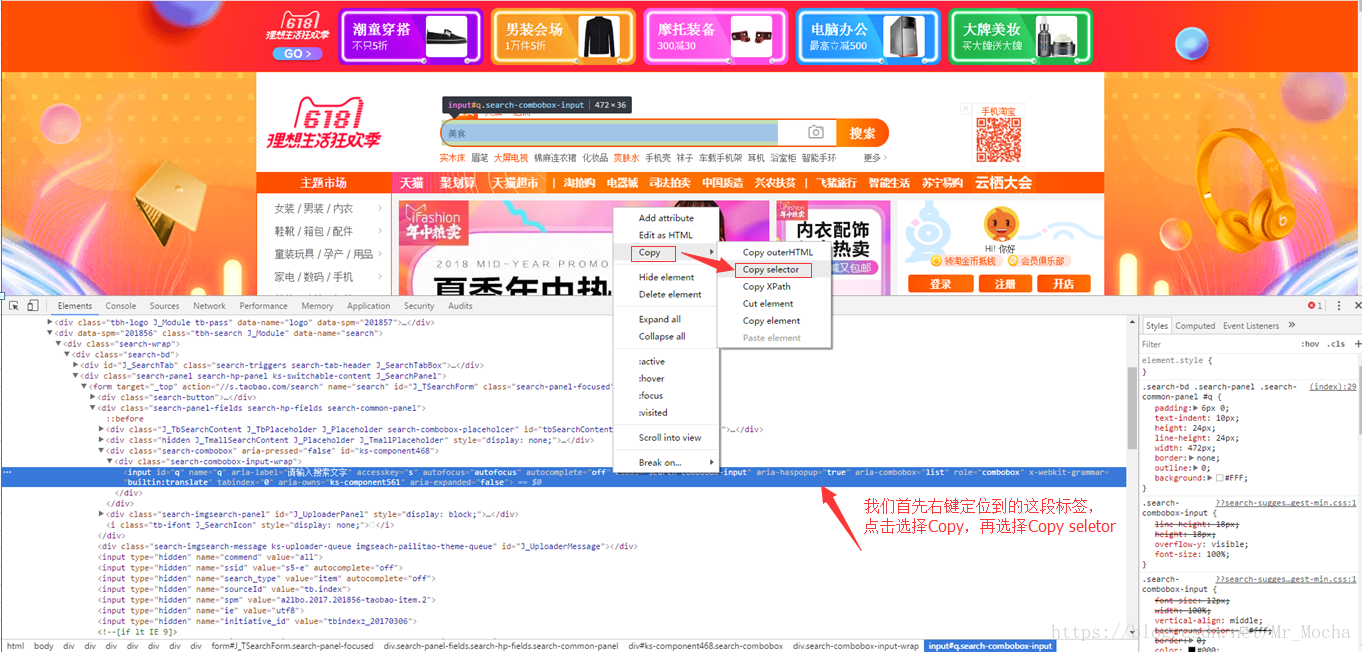Viewport: 1362px width, 652px height.
Task: Open the DevTools three-dot customize menu
Action: point(1337,305)
